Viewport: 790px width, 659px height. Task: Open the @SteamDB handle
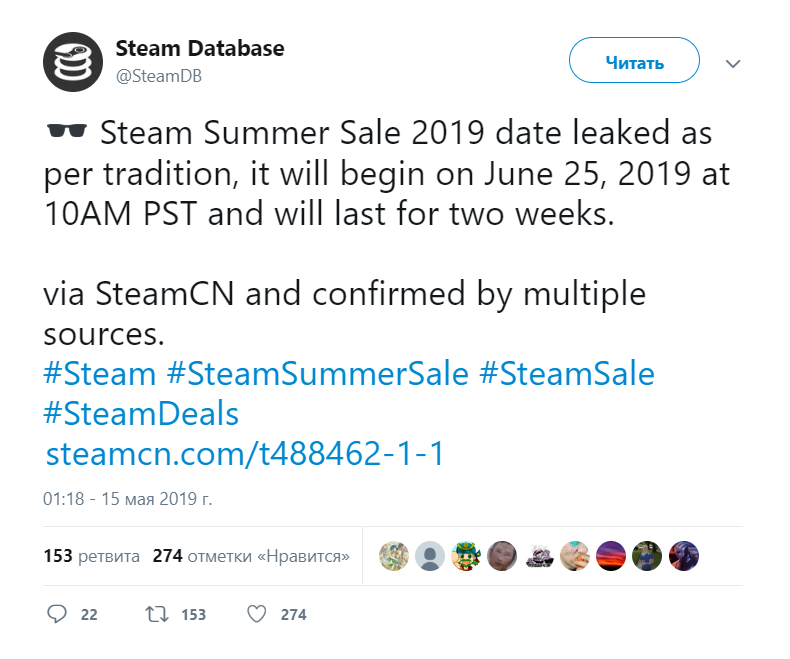pos(159,76)
